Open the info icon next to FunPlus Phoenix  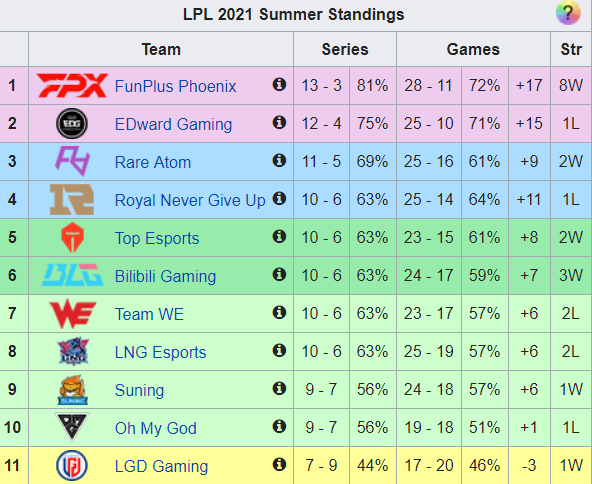pyautogui.click(x=279, y=84)
